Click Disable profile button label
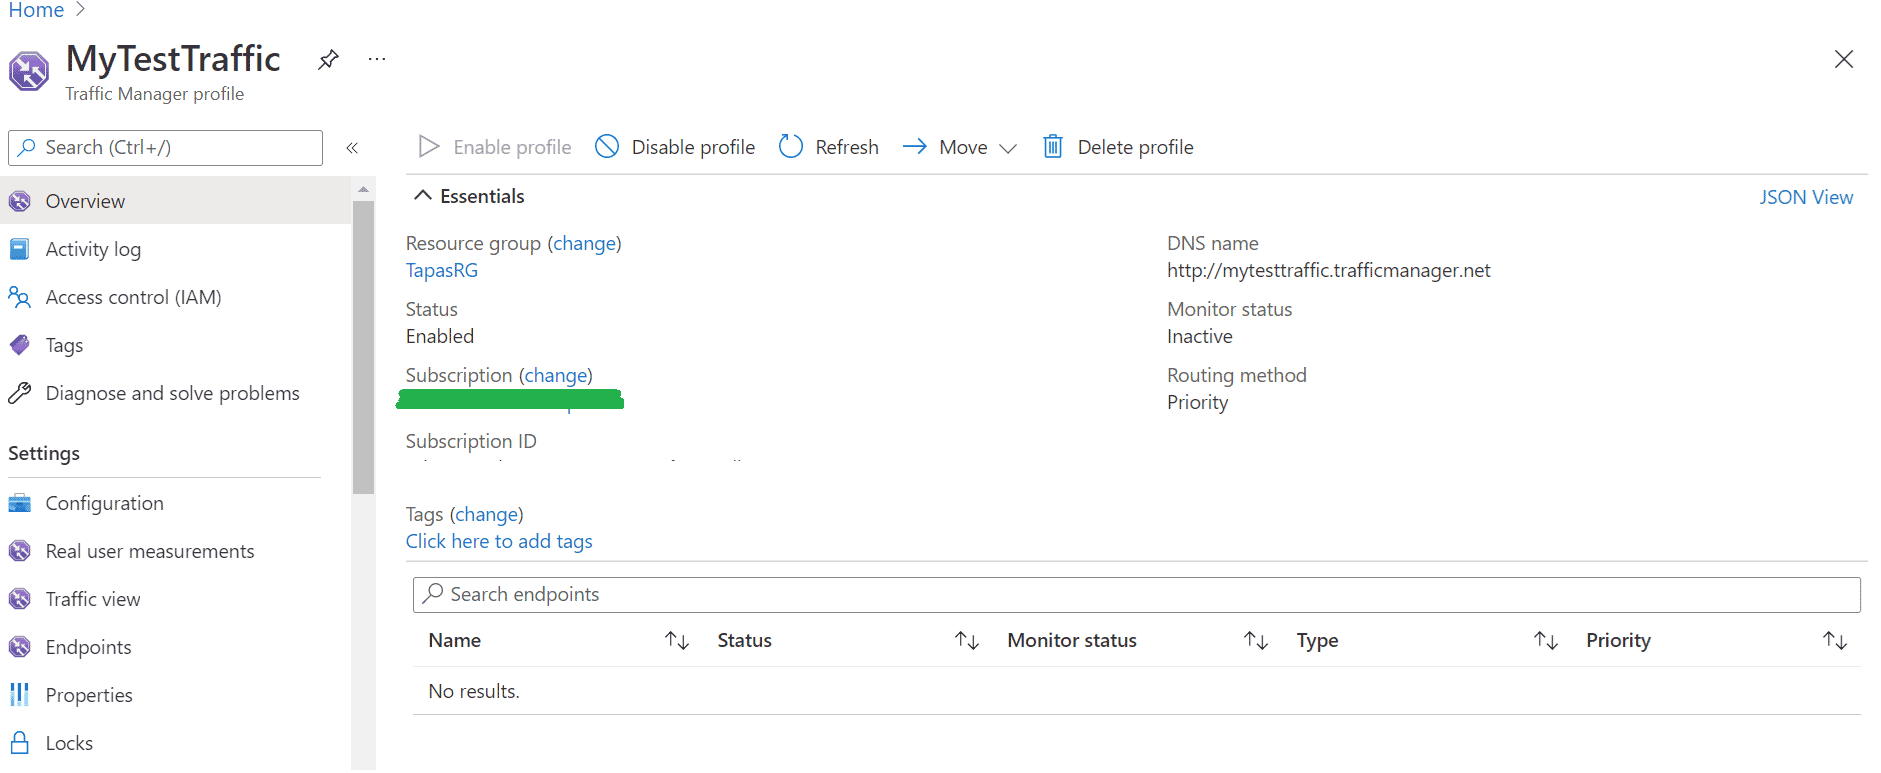The image size is (1881, 773). pos(693,147)
